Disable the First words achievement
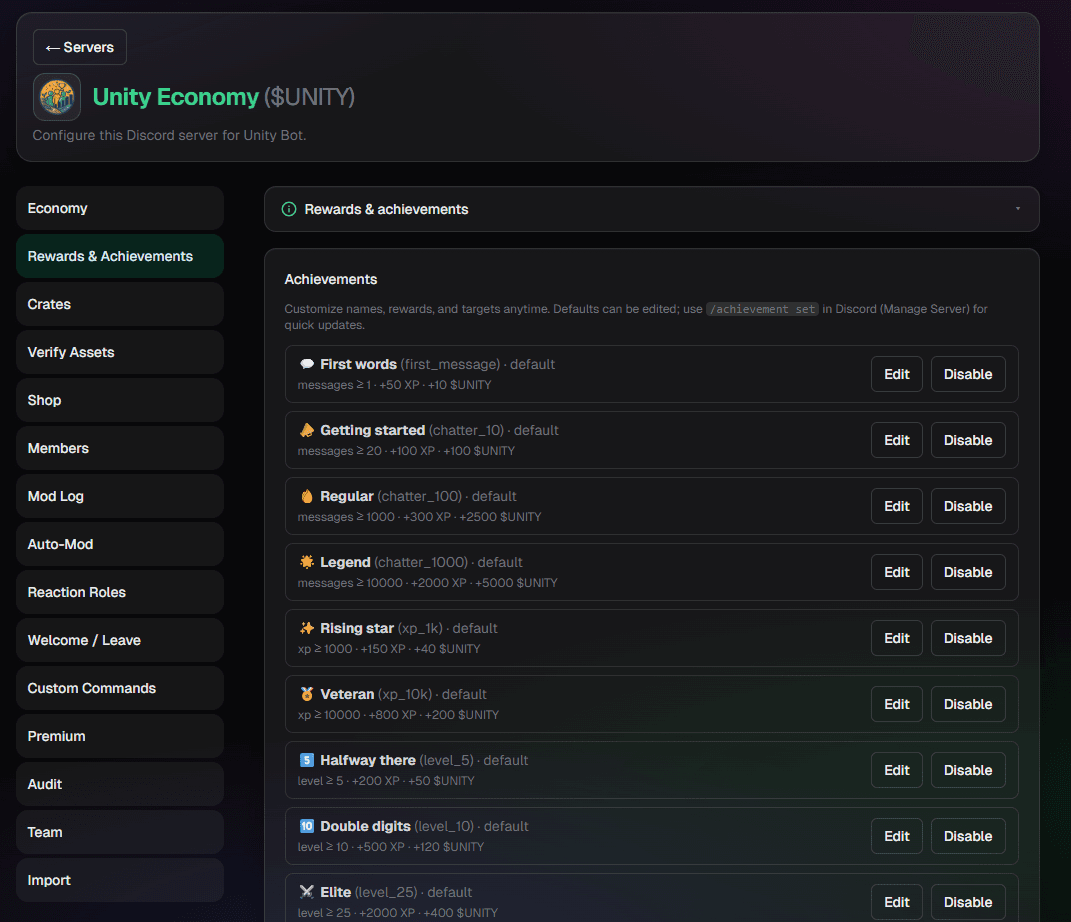This screenshot has width=1071, height=922. pos(968,374)
